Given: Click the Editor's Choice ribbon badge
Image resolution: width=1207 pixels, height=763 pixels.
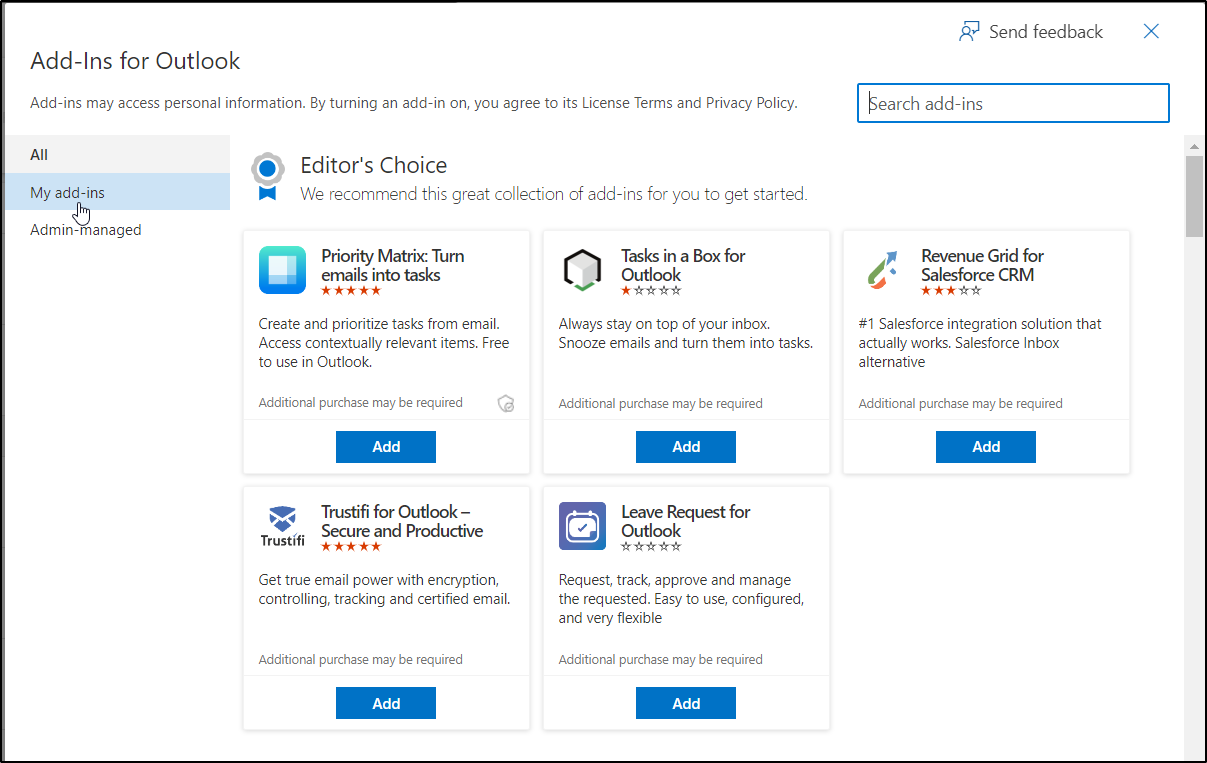Looking at the screenshot, I should [267, 175].
